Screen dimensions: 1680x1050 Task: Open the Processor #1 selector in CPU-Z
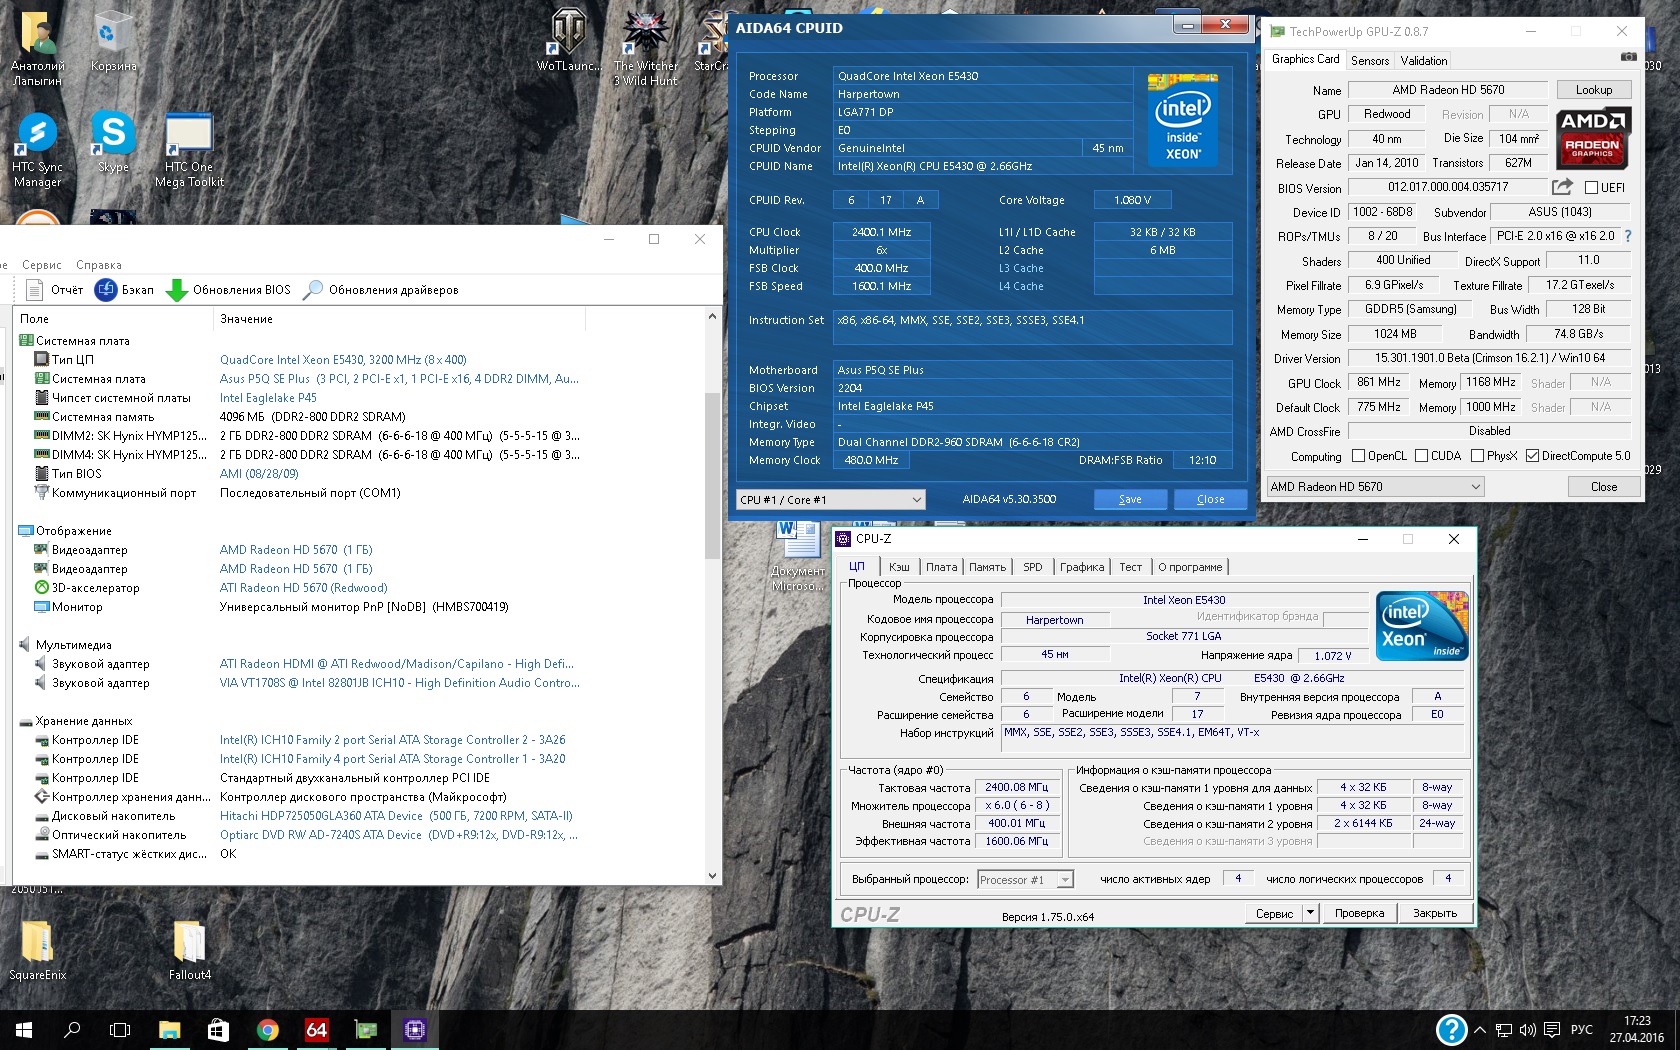click(x=1026, y=880)
